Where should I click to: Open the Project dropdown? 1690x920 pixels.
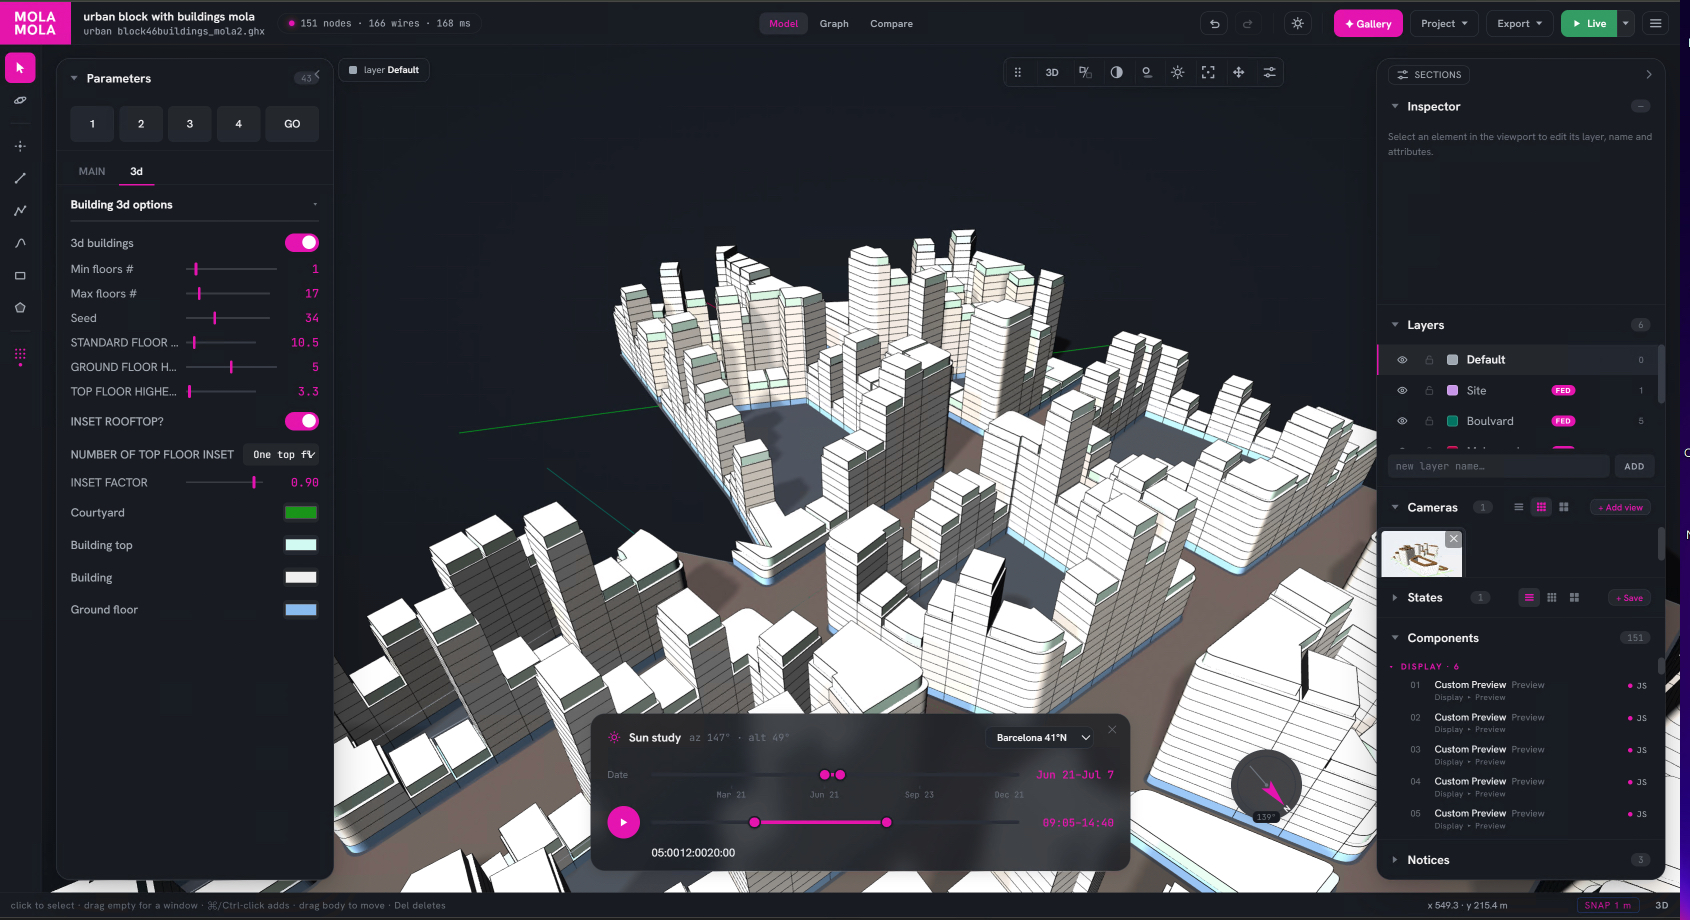[x=1444, y=24]
